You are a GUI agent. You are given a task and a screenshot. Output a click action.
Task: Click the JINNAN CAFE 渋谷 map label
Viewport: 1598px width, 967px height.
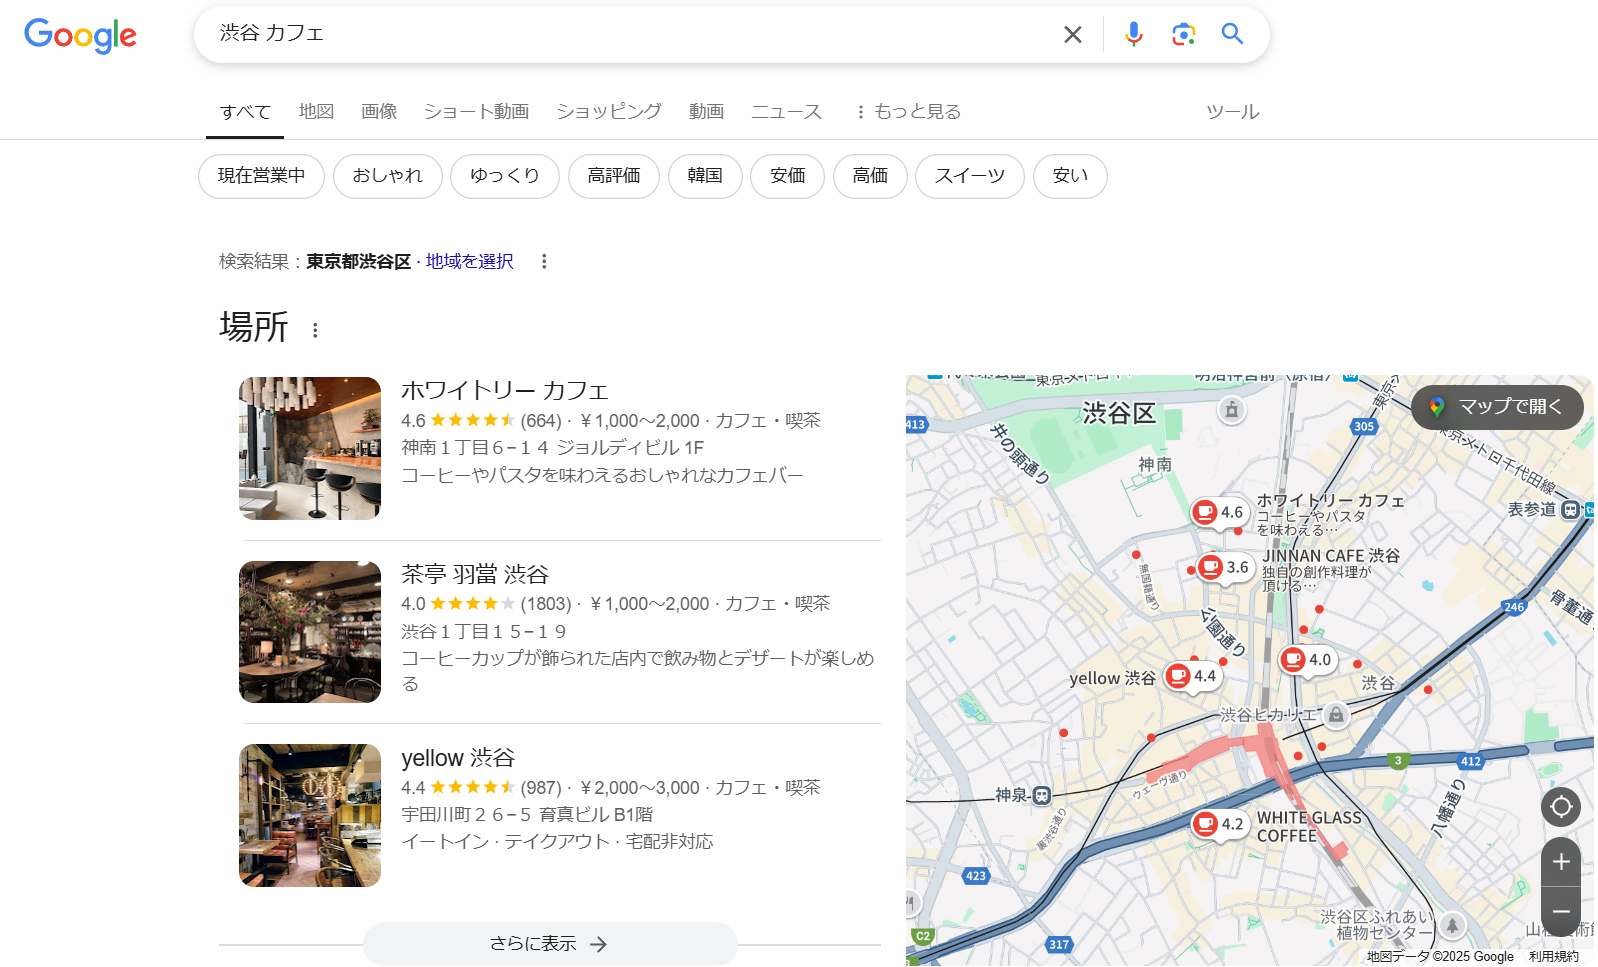[1331, 556]
